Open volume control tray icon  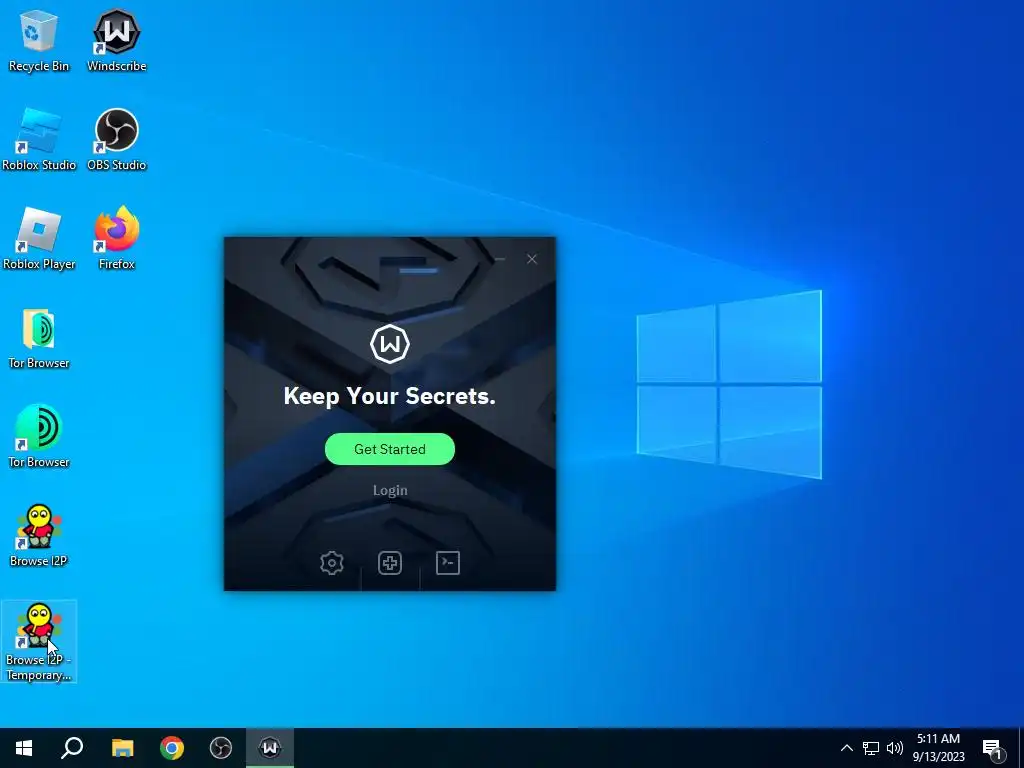click(x=895, y=748)
